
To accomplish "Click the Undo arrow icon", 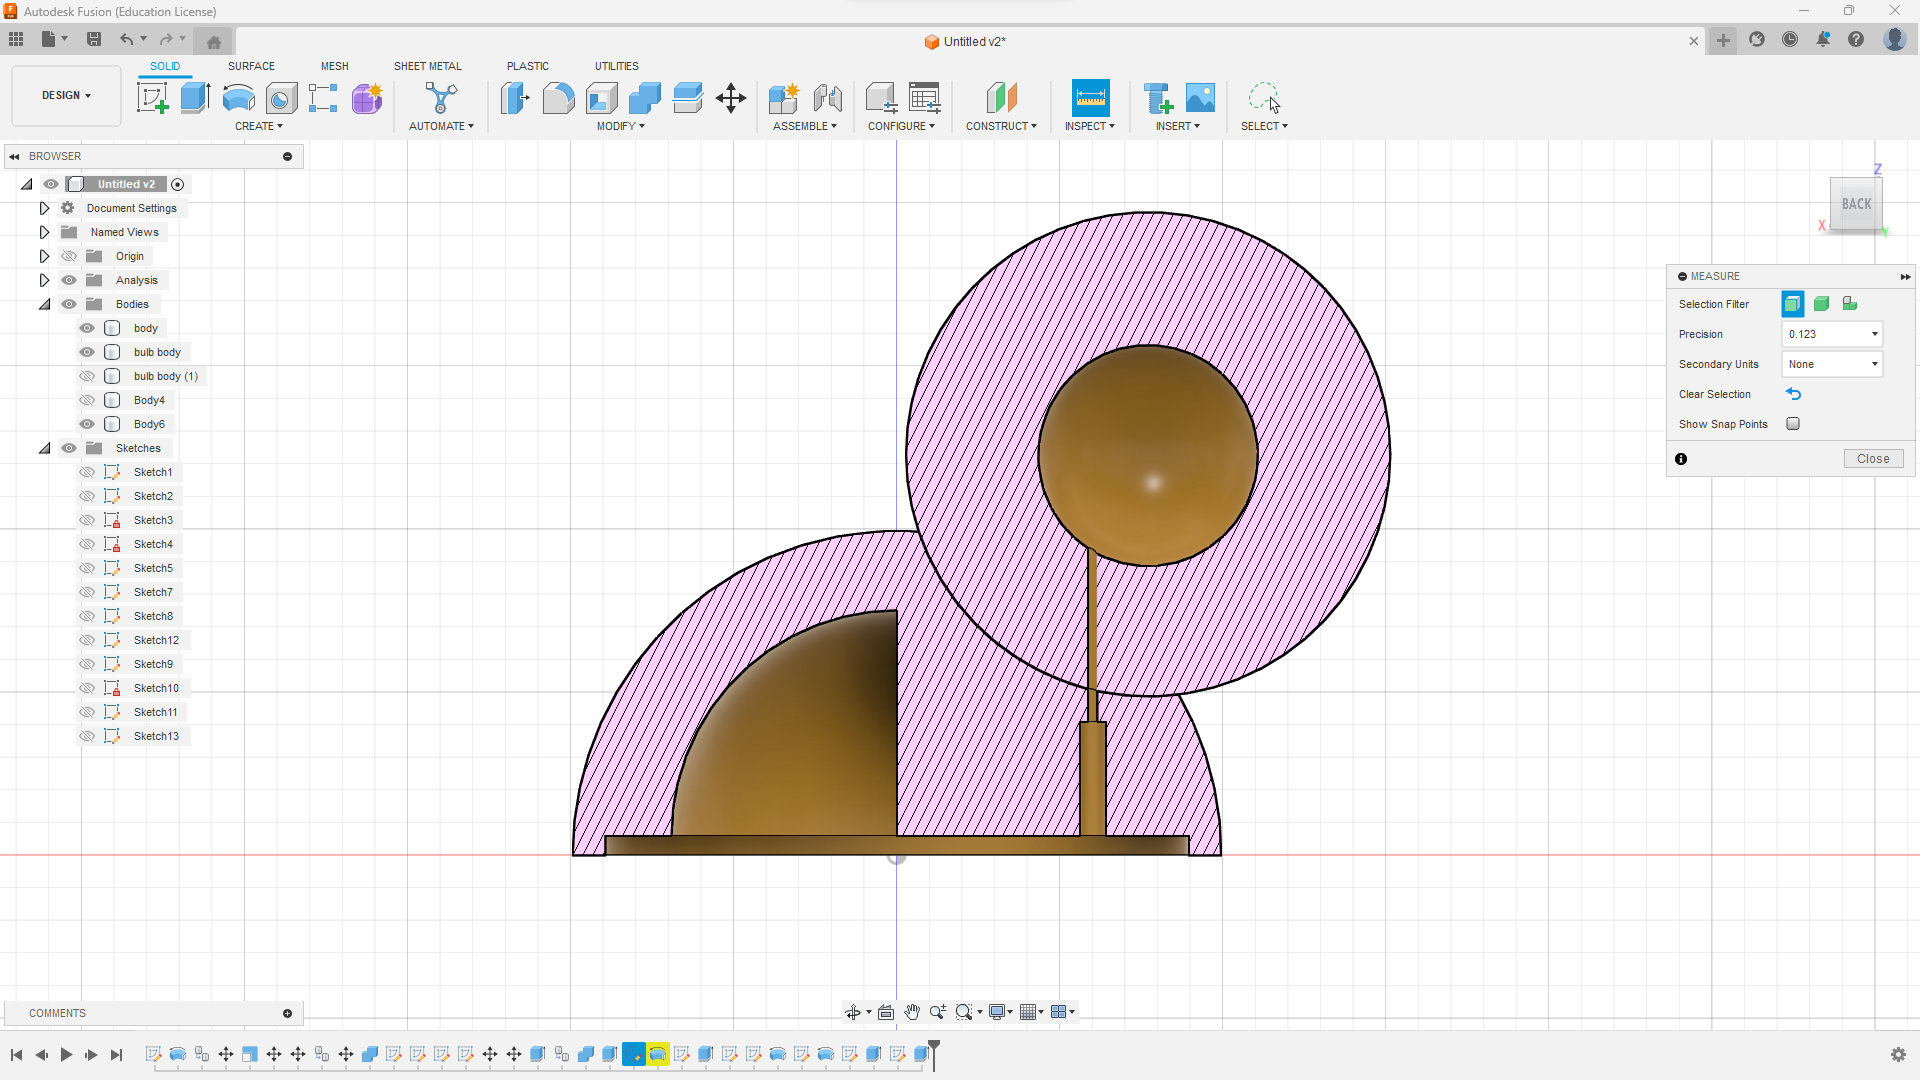I will click(127, 39).
